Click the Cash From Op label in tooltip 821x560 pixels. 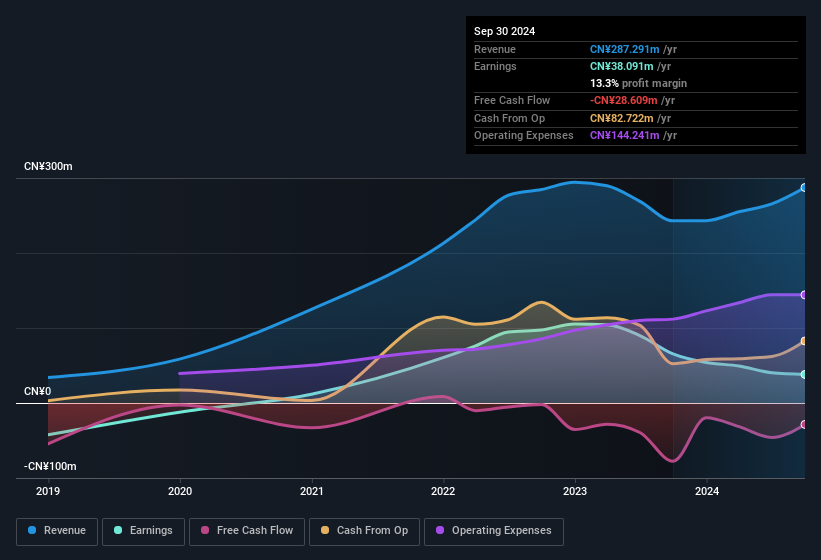coord(509,118)
